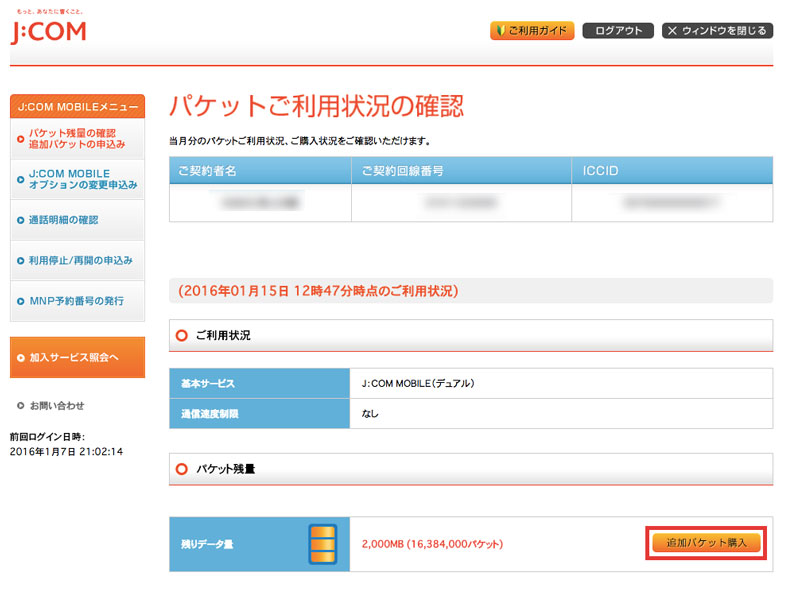The image size is (800, 590).
Task: Click the ICCID column header
Action: pos(672,170)
